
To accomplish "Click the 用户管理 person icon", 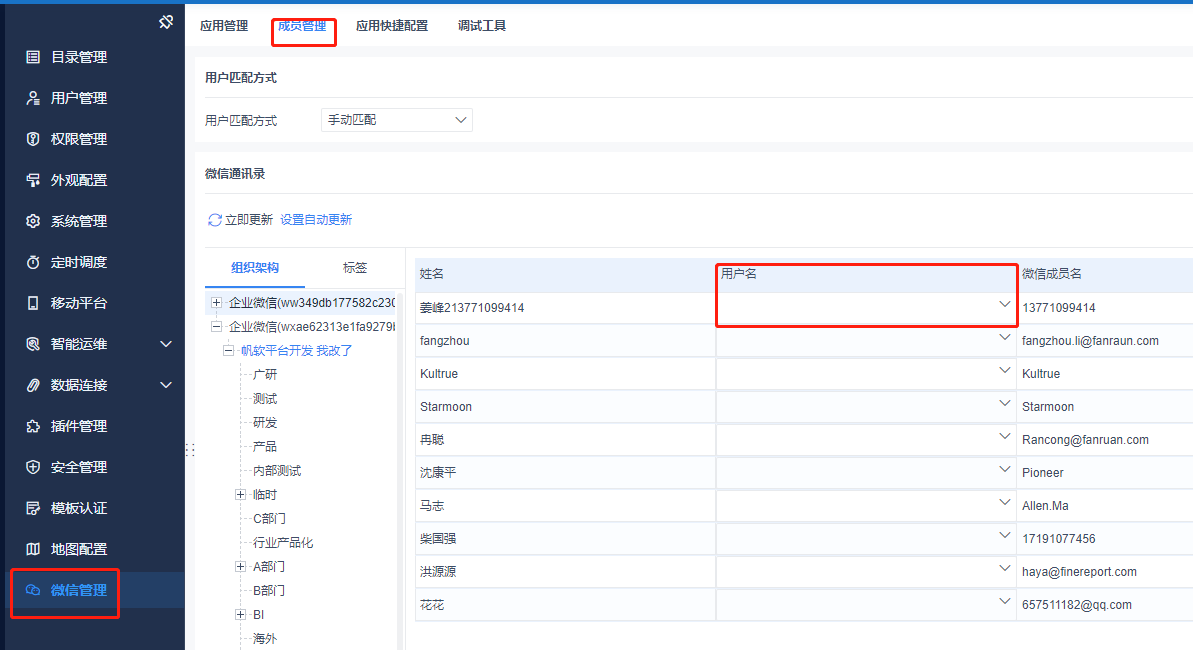I will (33, 98).
